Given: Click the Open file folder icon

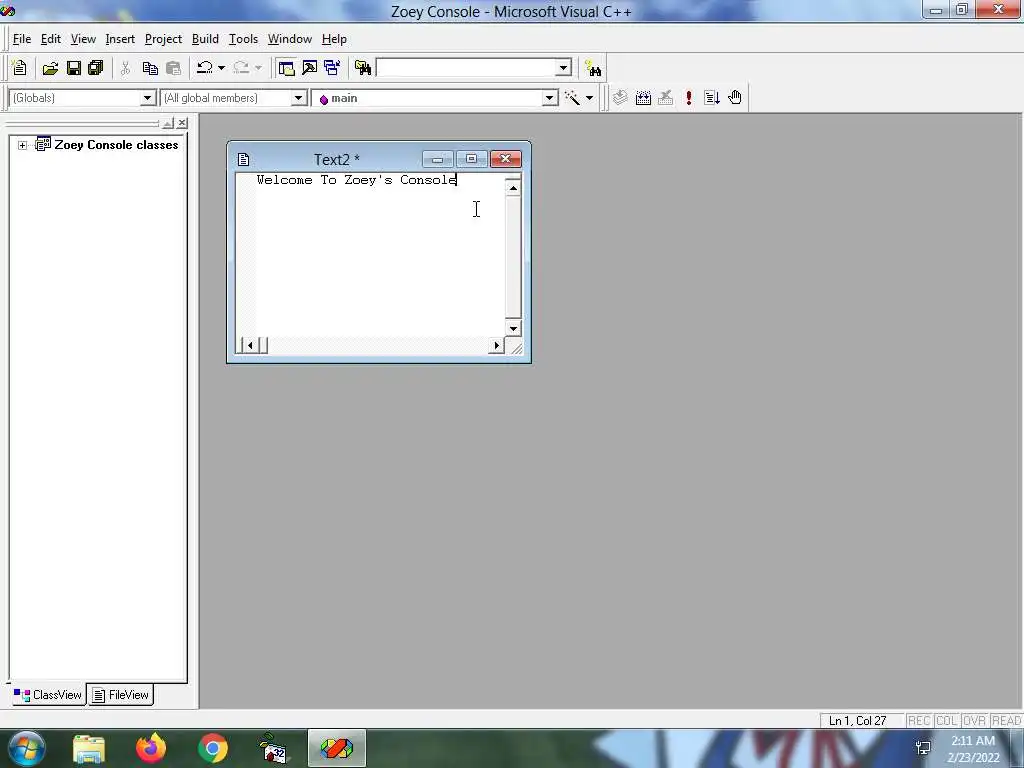Looking at the screenshot, I should (50, 68).
